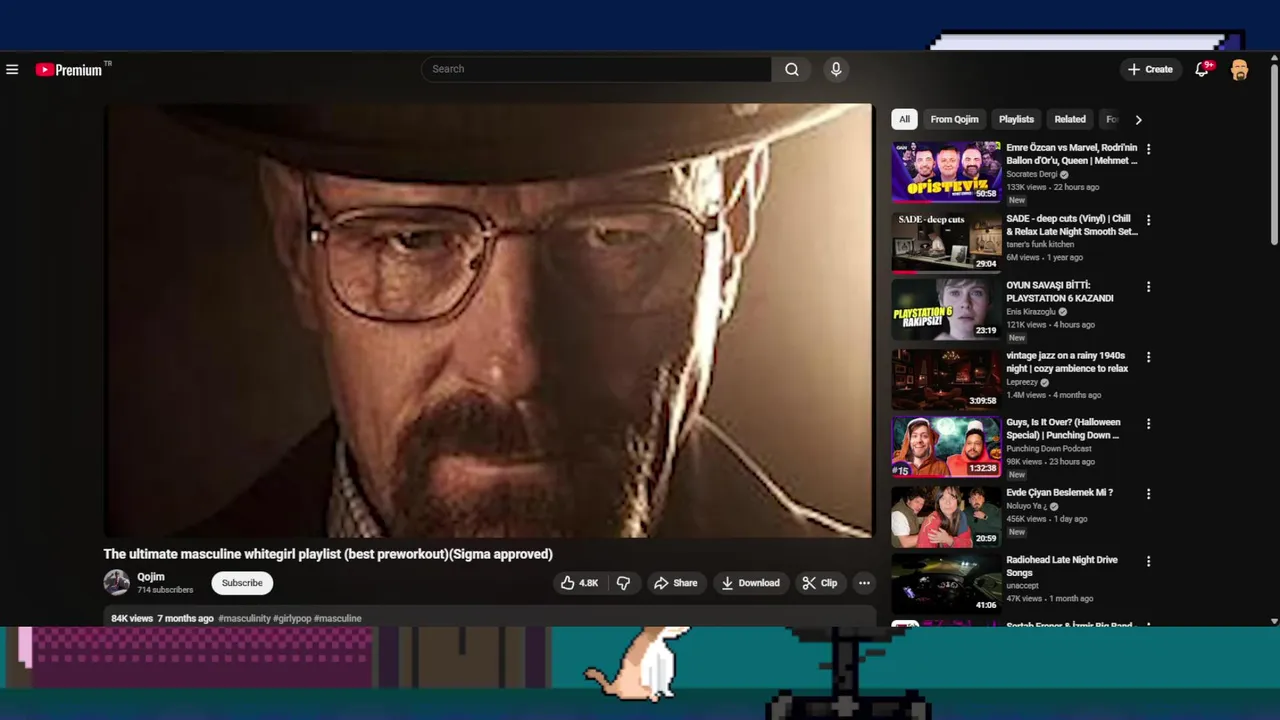Open Punching Down Podcast thumbnail
1280x720 pixels.
click(946, 446)
